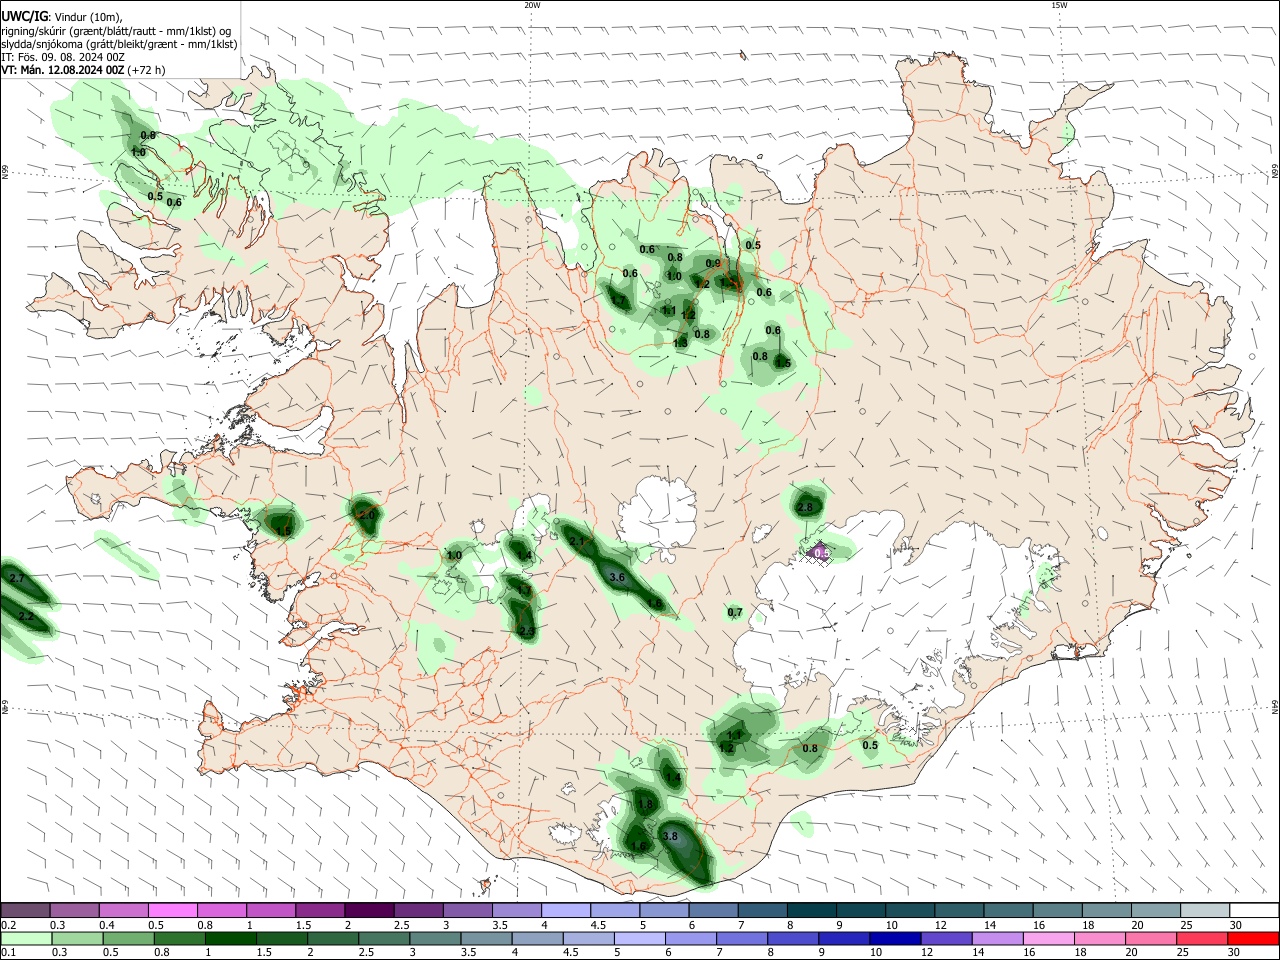Viewport: 1280px width, 960px height.
Task: Click the 30 label in the lower legend row
Action: click(1235, 952)
